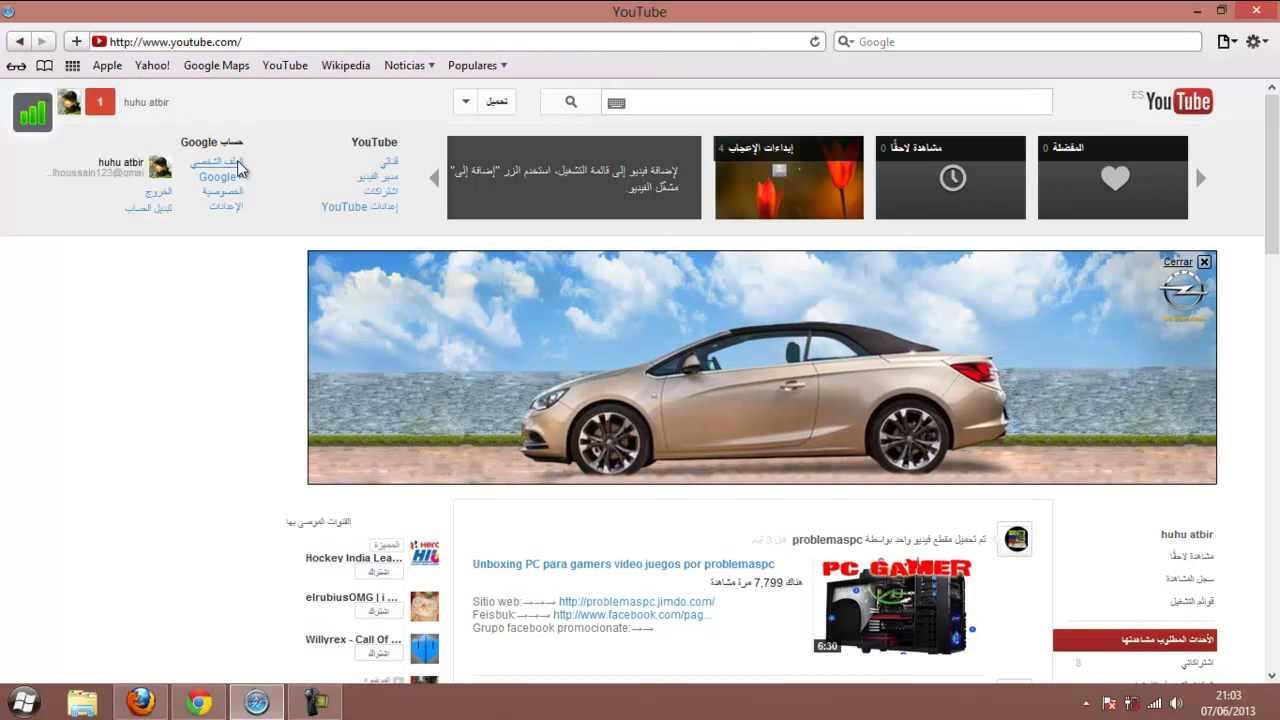Subscribe to Willyrex channel

coord(379,653)
